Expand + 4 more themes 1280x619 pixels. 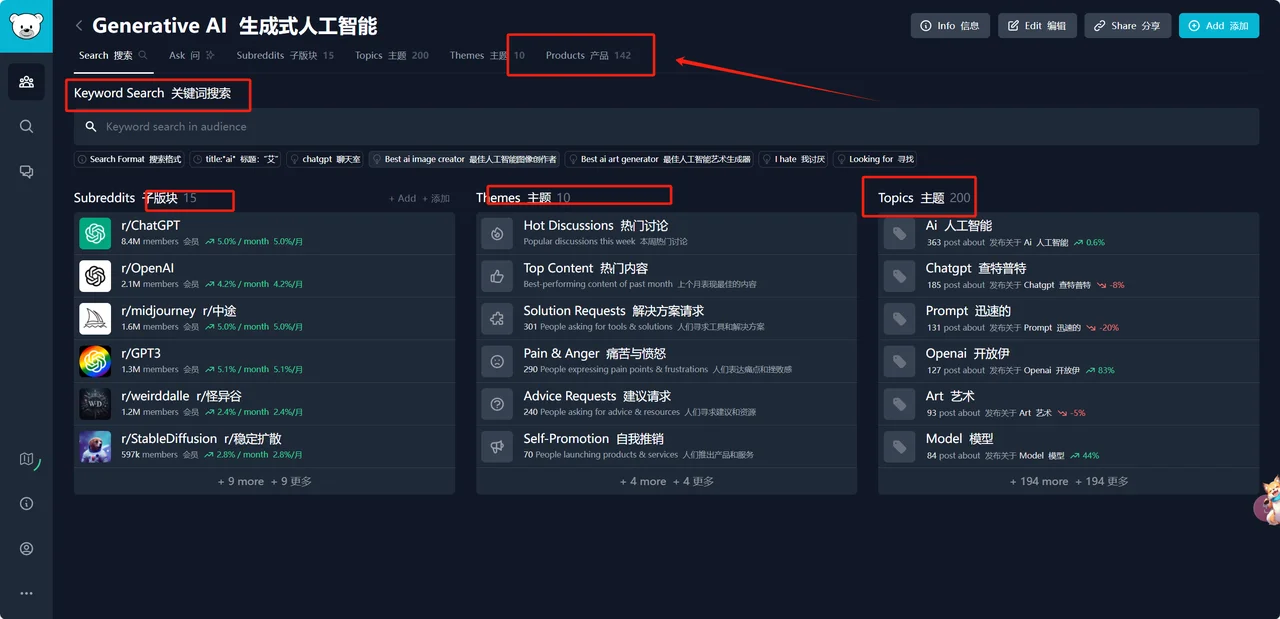pyautogui.click(x=666, y=481)
